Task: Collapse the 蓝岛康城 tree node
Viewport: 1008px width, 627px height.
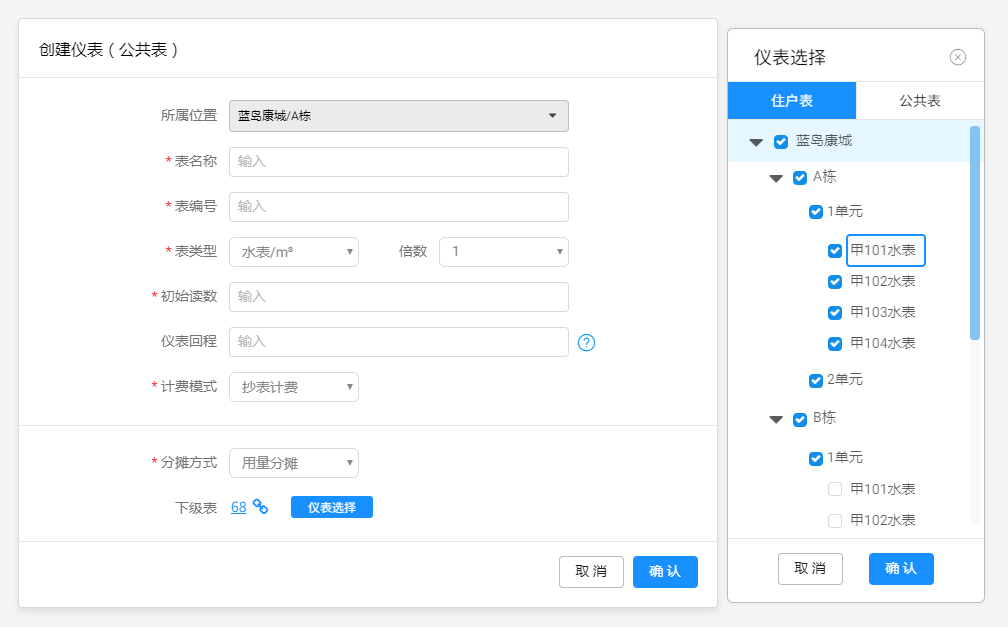Action: (756, 142)
